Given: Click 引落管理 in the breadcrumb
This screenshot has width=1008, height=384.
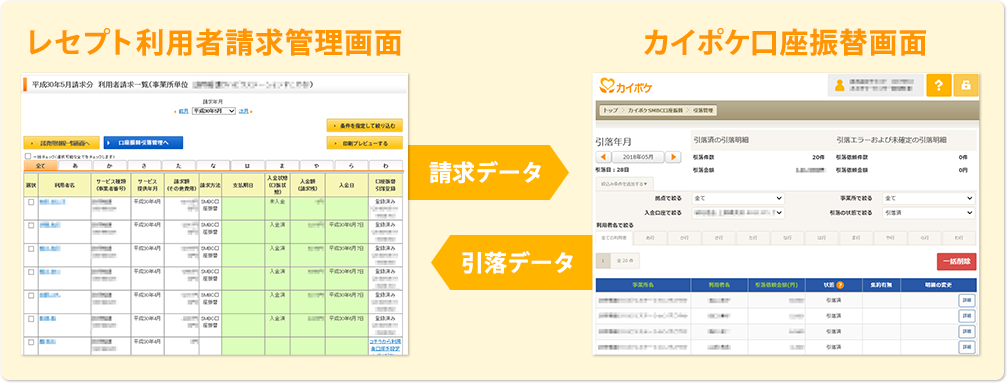Looking at the screenshot, I should 704,111.
